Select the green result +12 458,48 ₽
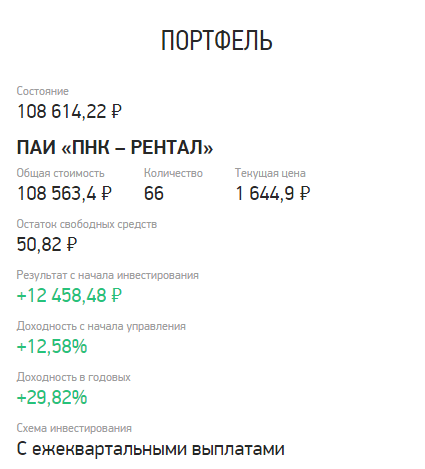The image size is (425, 469). click(x=69, y=295)
